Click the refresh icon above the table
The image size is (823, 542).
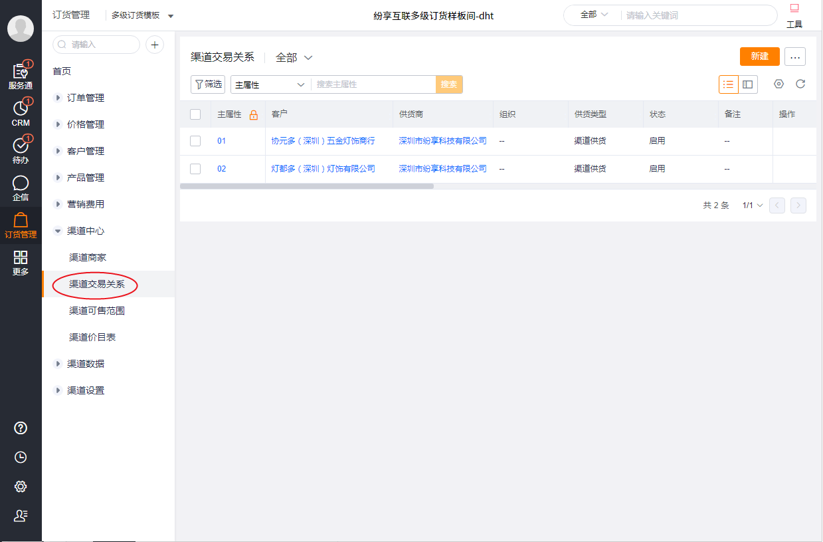click(x=800, y=84)
